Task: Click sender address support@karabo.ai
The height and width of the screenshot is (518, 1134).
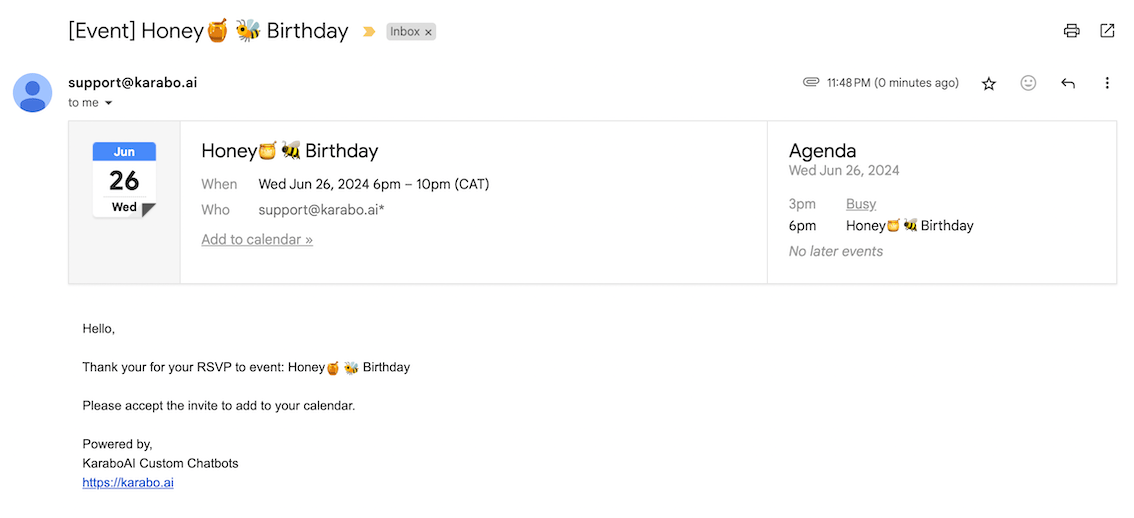Action: click(x=132, y=83)
